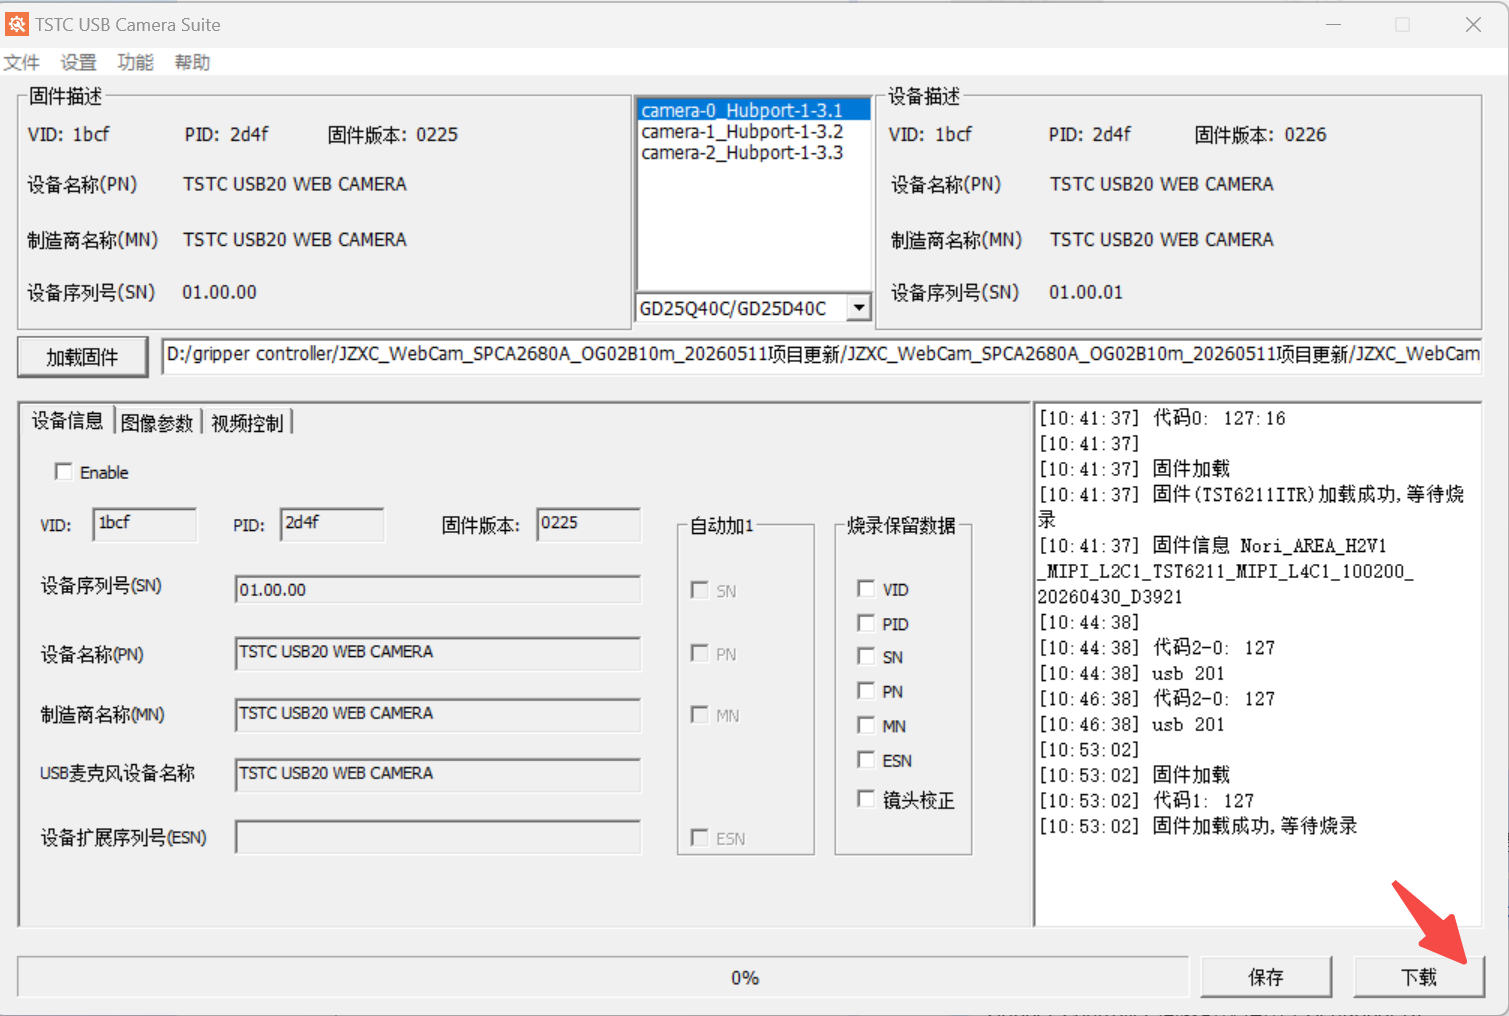Check ESN under 烧录保留数据
Viewport: 1509px width, 1016px height.
[866, 760]
